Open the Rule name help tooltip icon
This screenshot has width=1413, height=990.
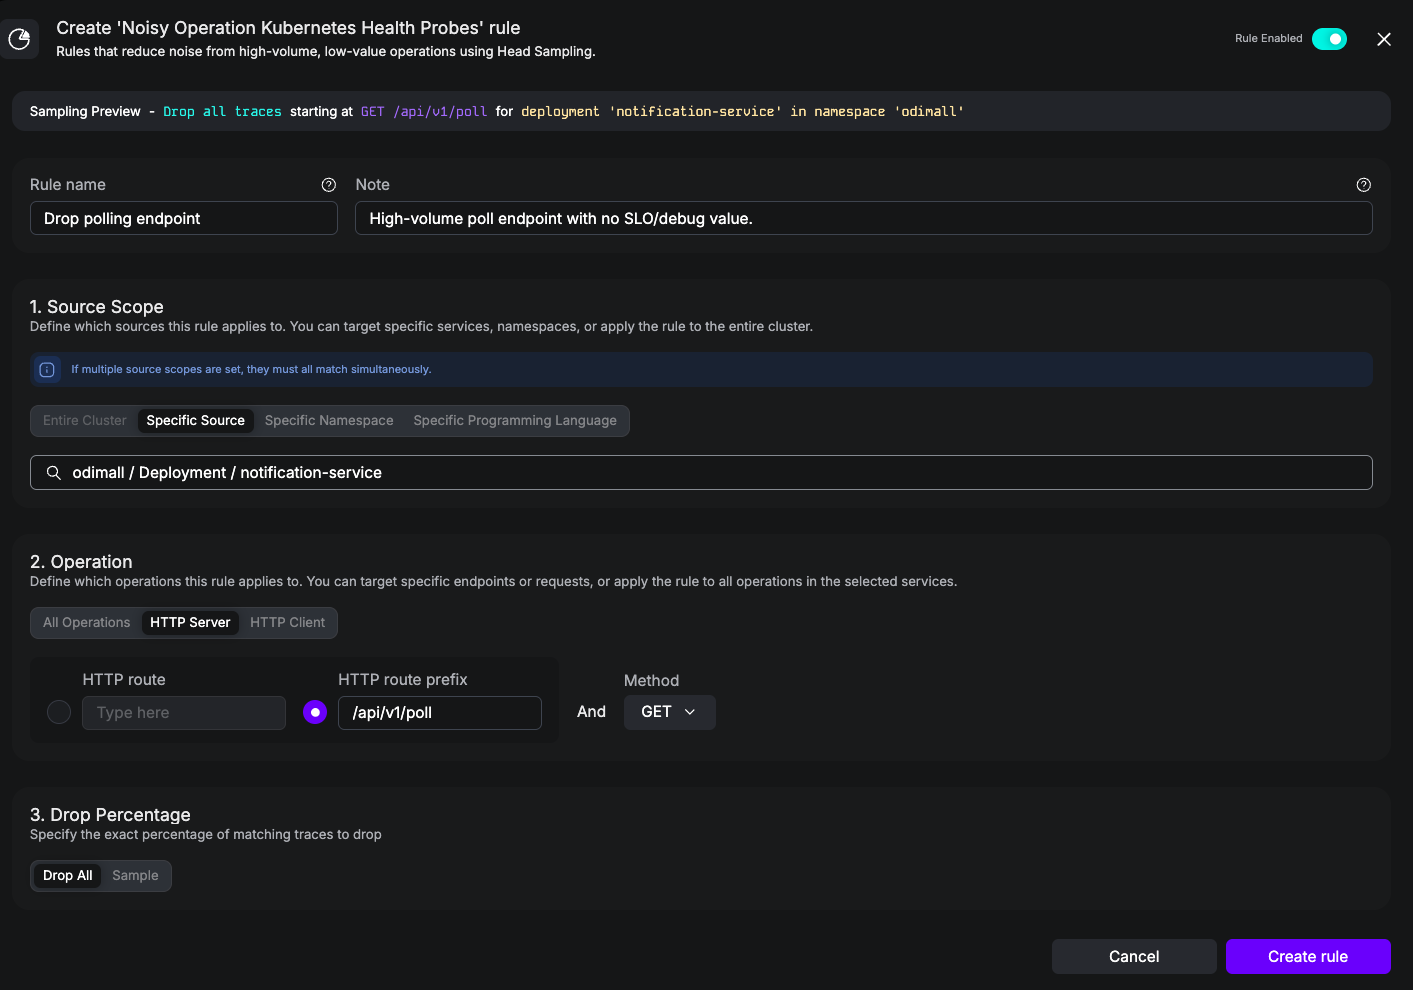pyautogui.click(x=328, y=185)
